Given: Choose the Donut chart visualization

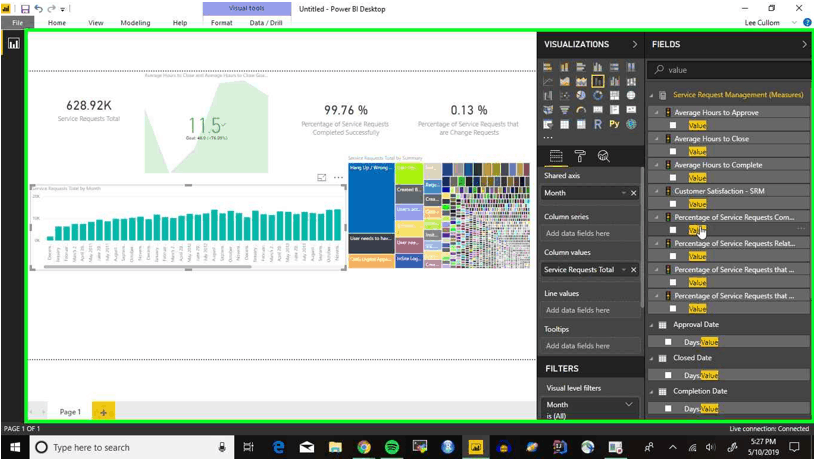Looking at the screenshot, I should (597, 96).
